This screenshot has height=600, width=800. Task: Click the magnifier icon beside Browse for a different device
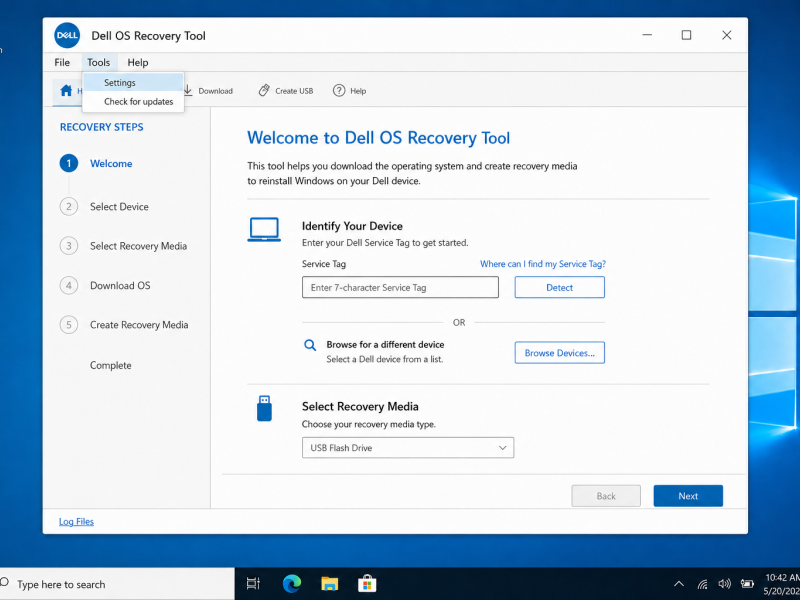click(310, 345)
